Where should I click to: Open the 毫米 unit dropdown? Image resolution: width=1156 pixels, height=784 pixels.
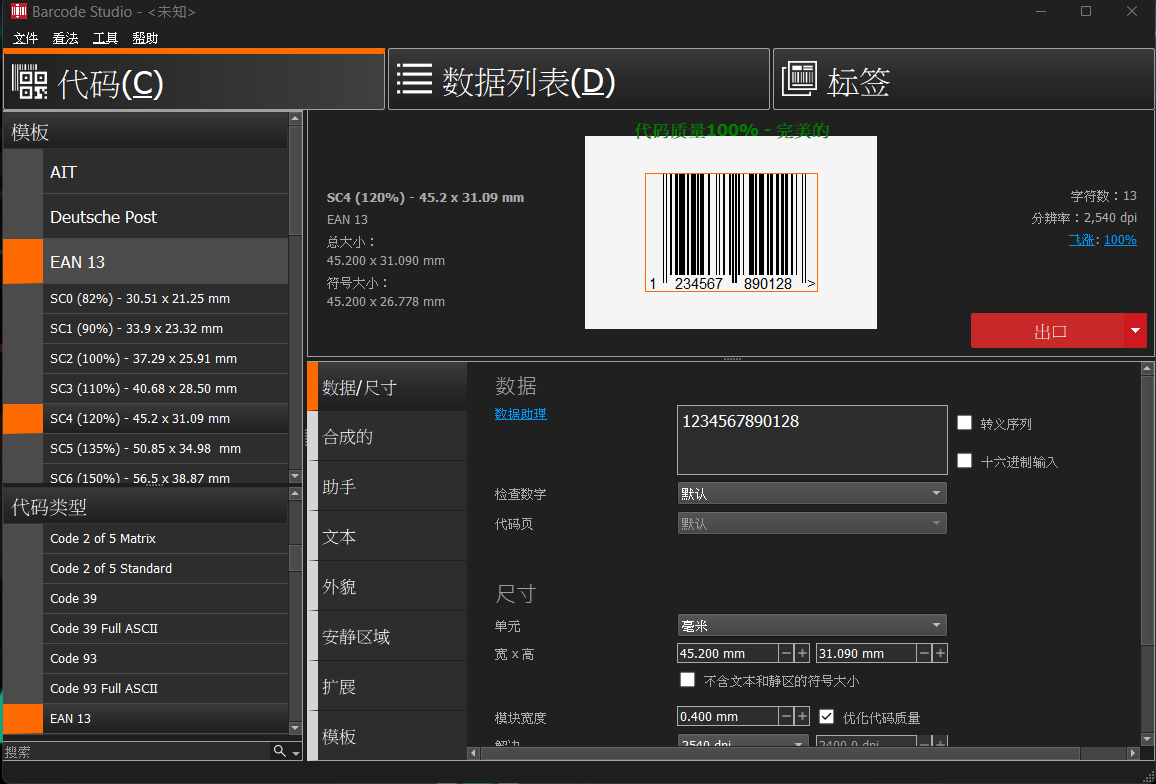811,624
